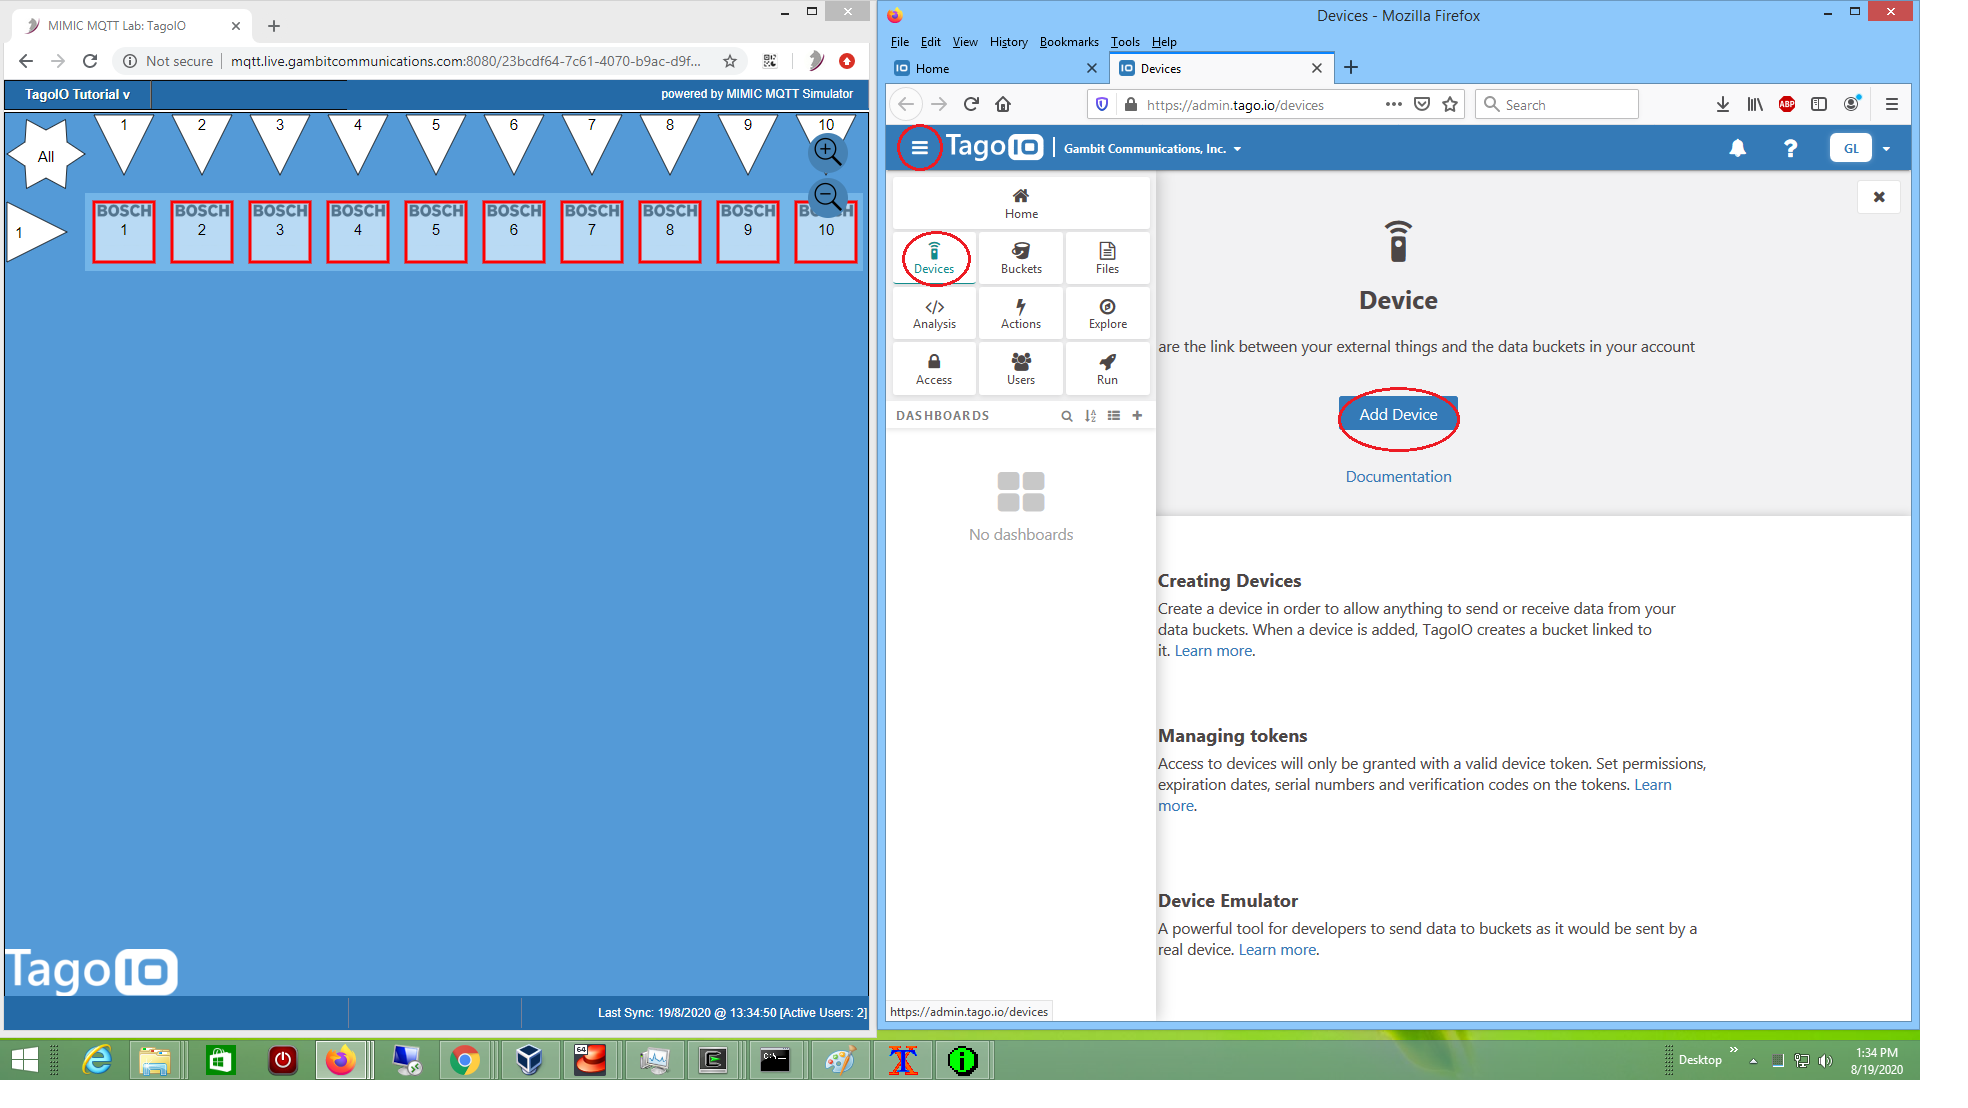This screenshot has width=1968, height=1108.
Task: Toggle the TagoIO hamburger sidebar menu
Action: (919, 148)
